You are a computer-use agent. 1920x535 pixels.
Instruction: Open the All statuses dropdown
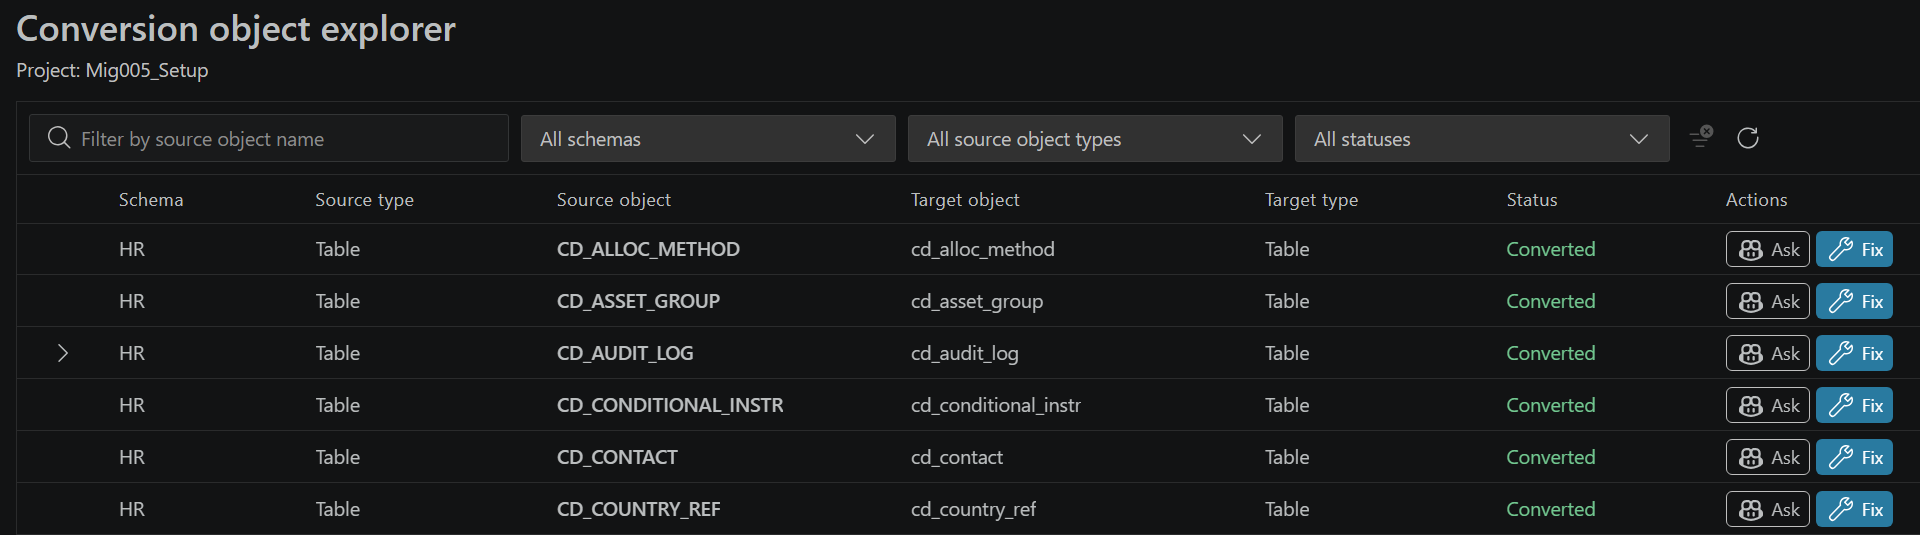(x=1482, y=138)
